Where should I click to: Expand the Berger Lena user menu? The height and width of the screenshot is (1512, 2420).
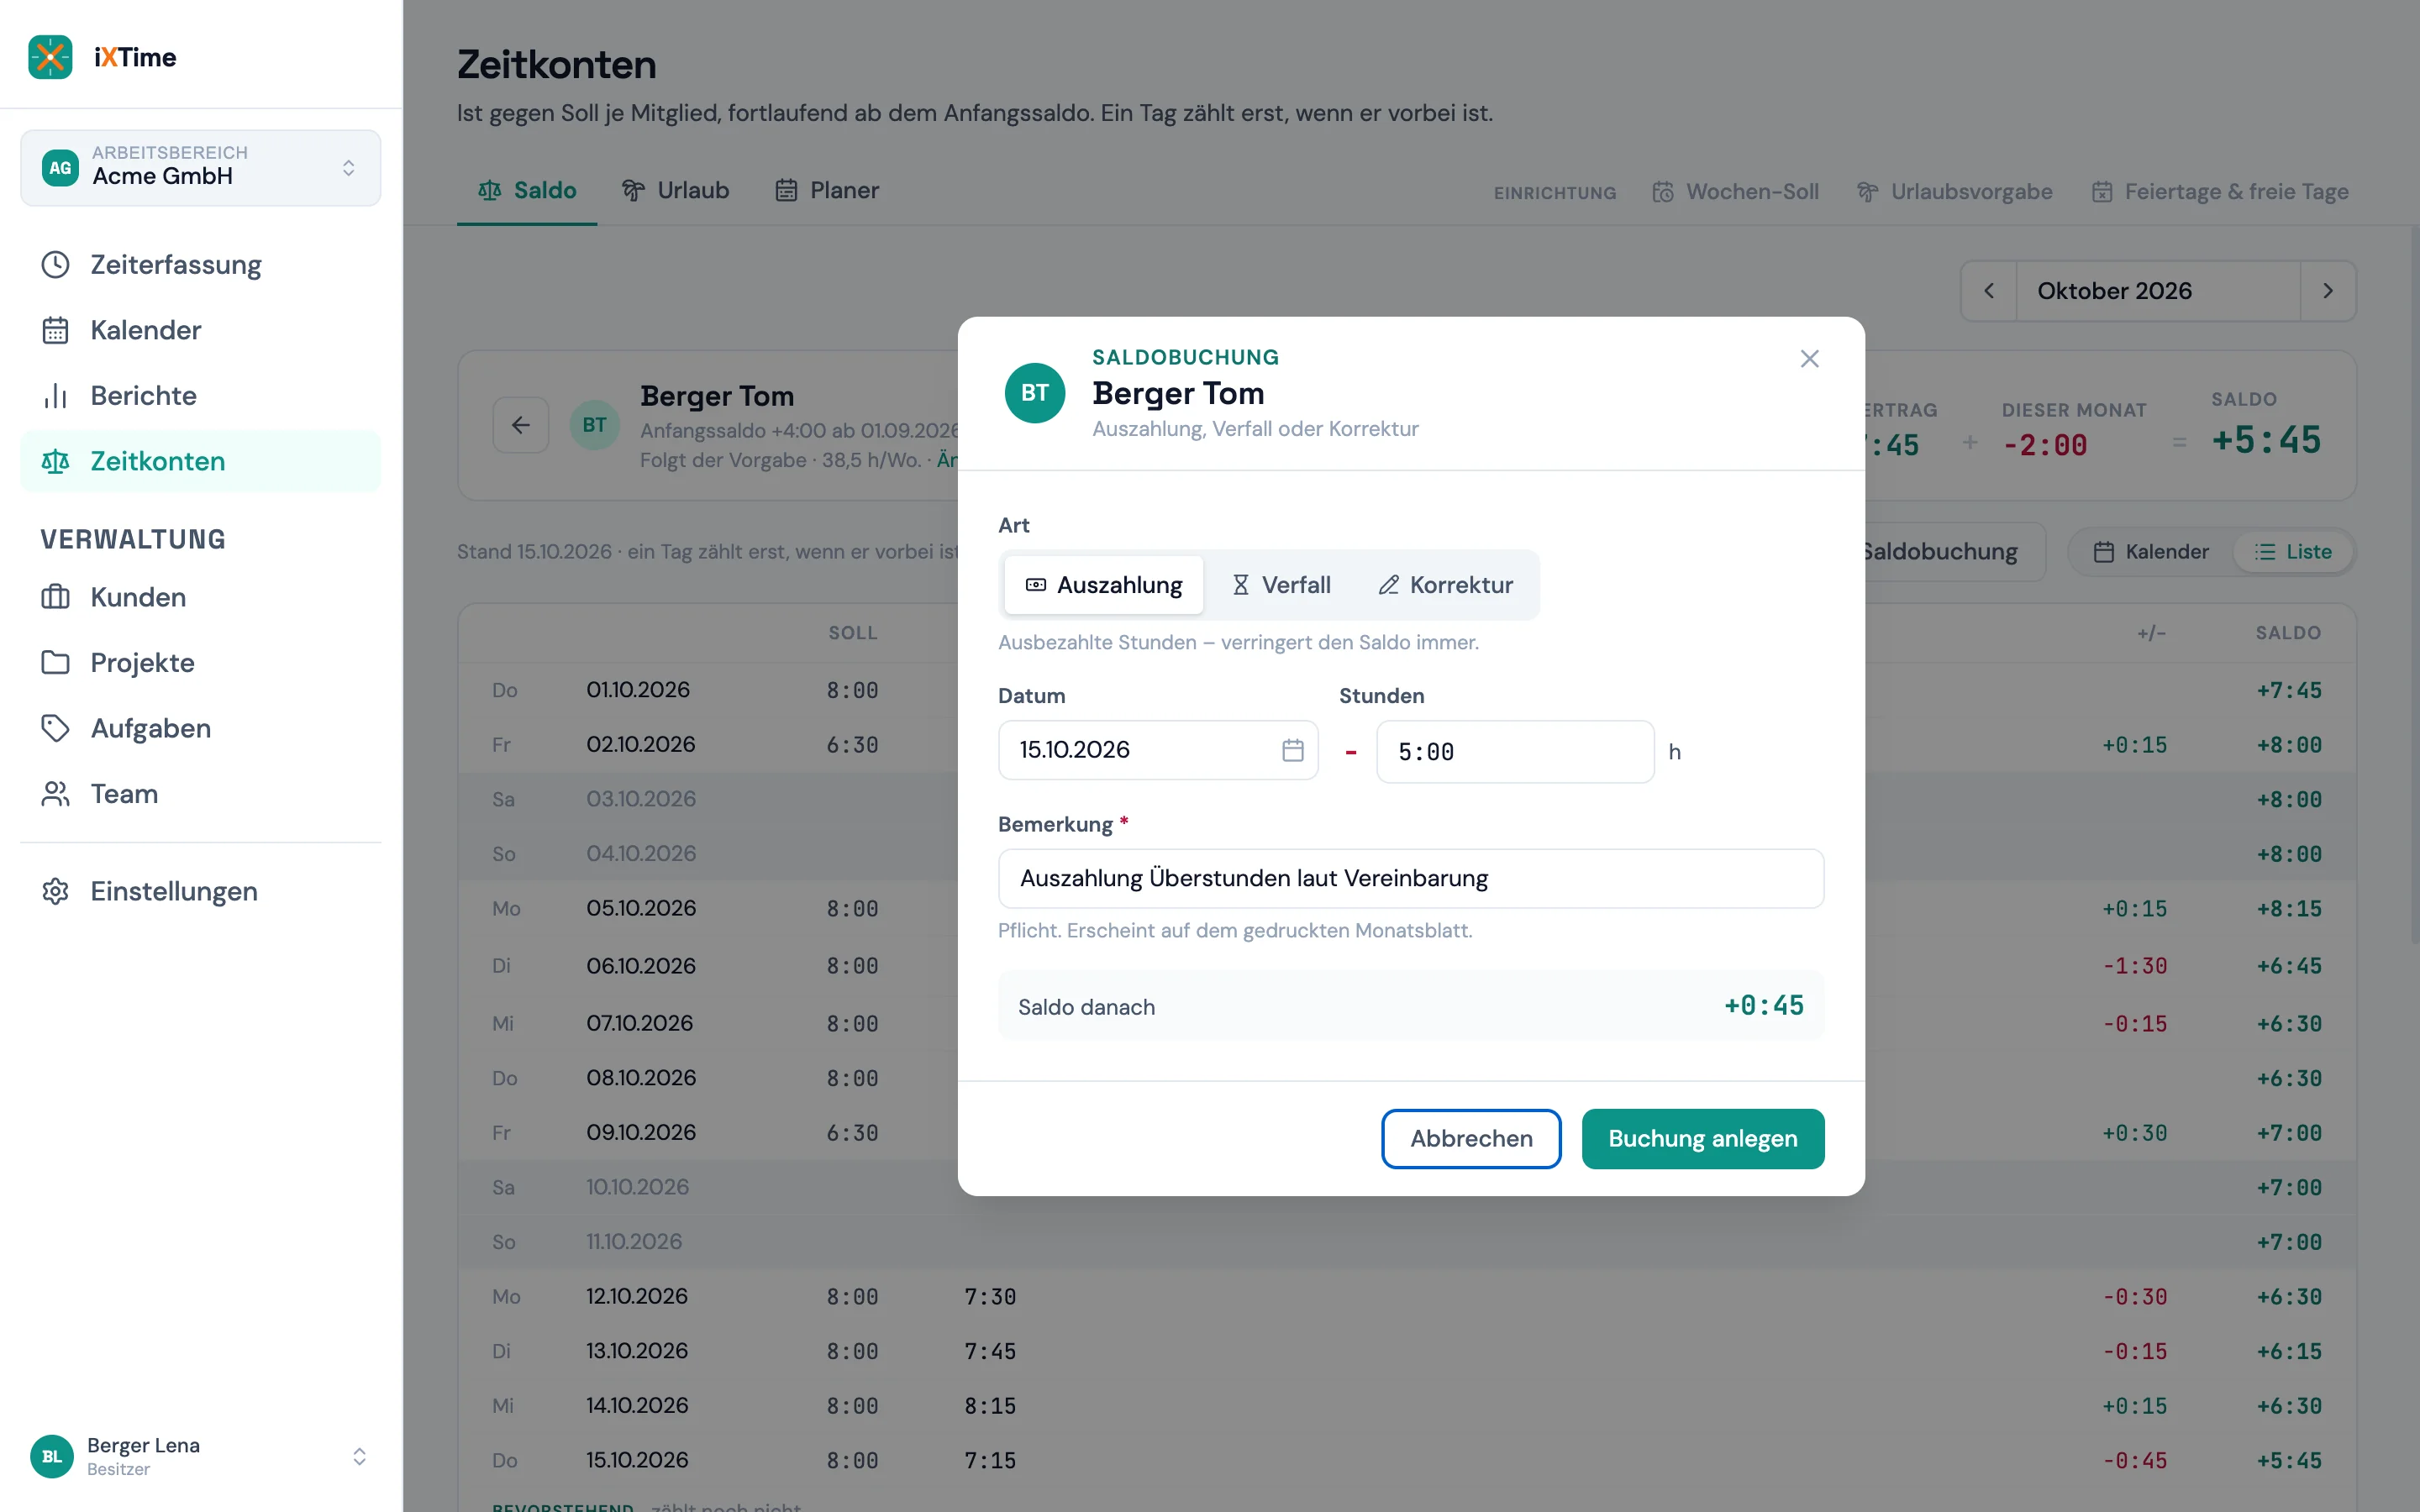[x=200, y=1456]
